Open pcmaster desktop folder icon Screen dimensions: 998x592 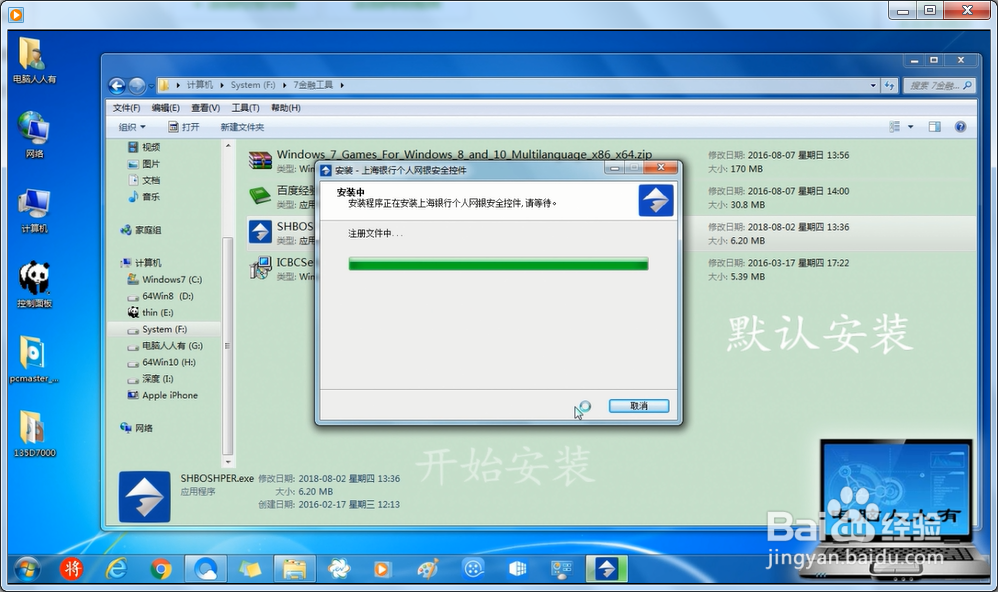pyautogui.click(x=34, y=359)
